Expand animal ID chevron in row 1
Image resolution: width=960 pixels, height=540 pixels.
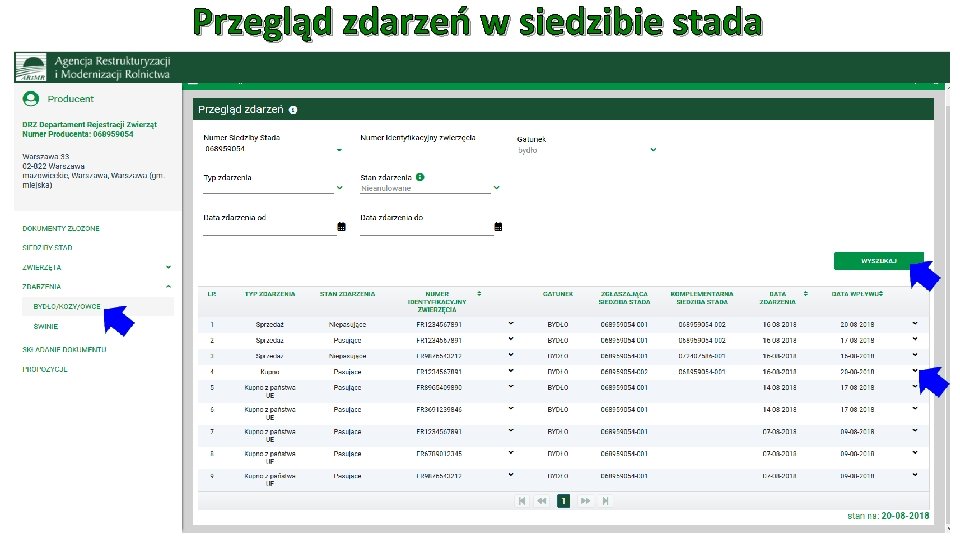point(511,323)
